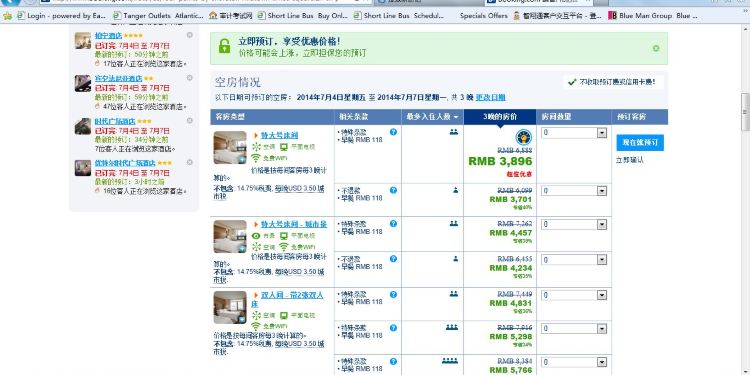The width and height of the screenshot is (750, 375).
Task: Open the room quantity dropdown for RMB 4,457
Action: coord(574,224)
